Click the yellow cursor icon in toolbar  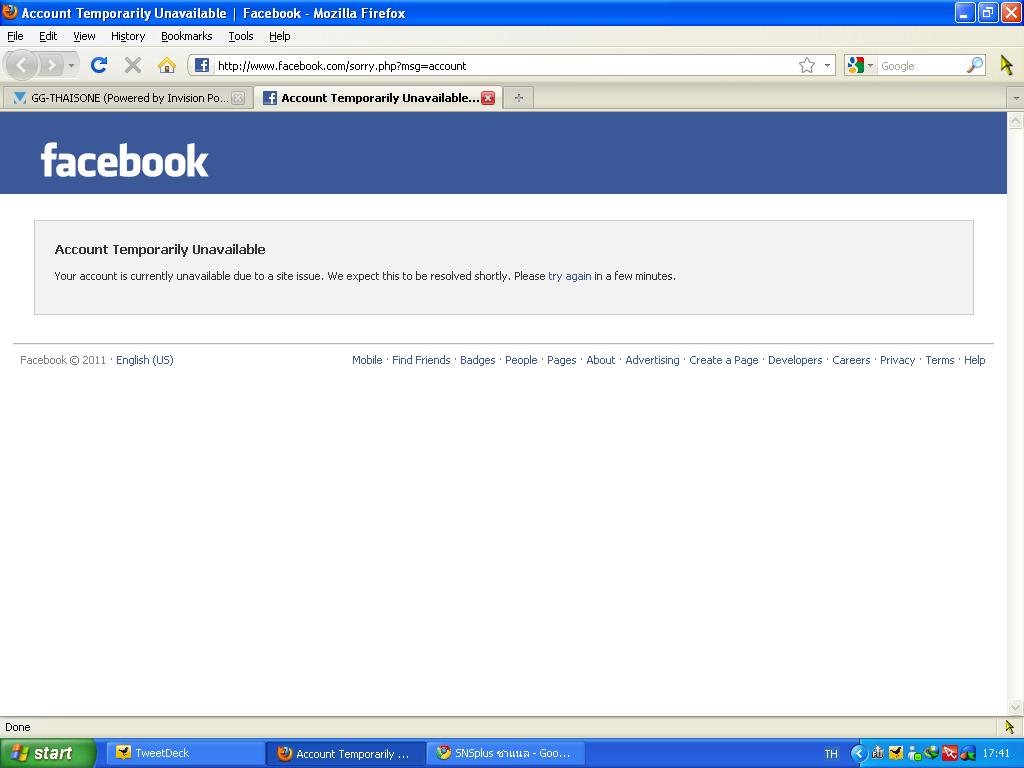[1006, 65]
